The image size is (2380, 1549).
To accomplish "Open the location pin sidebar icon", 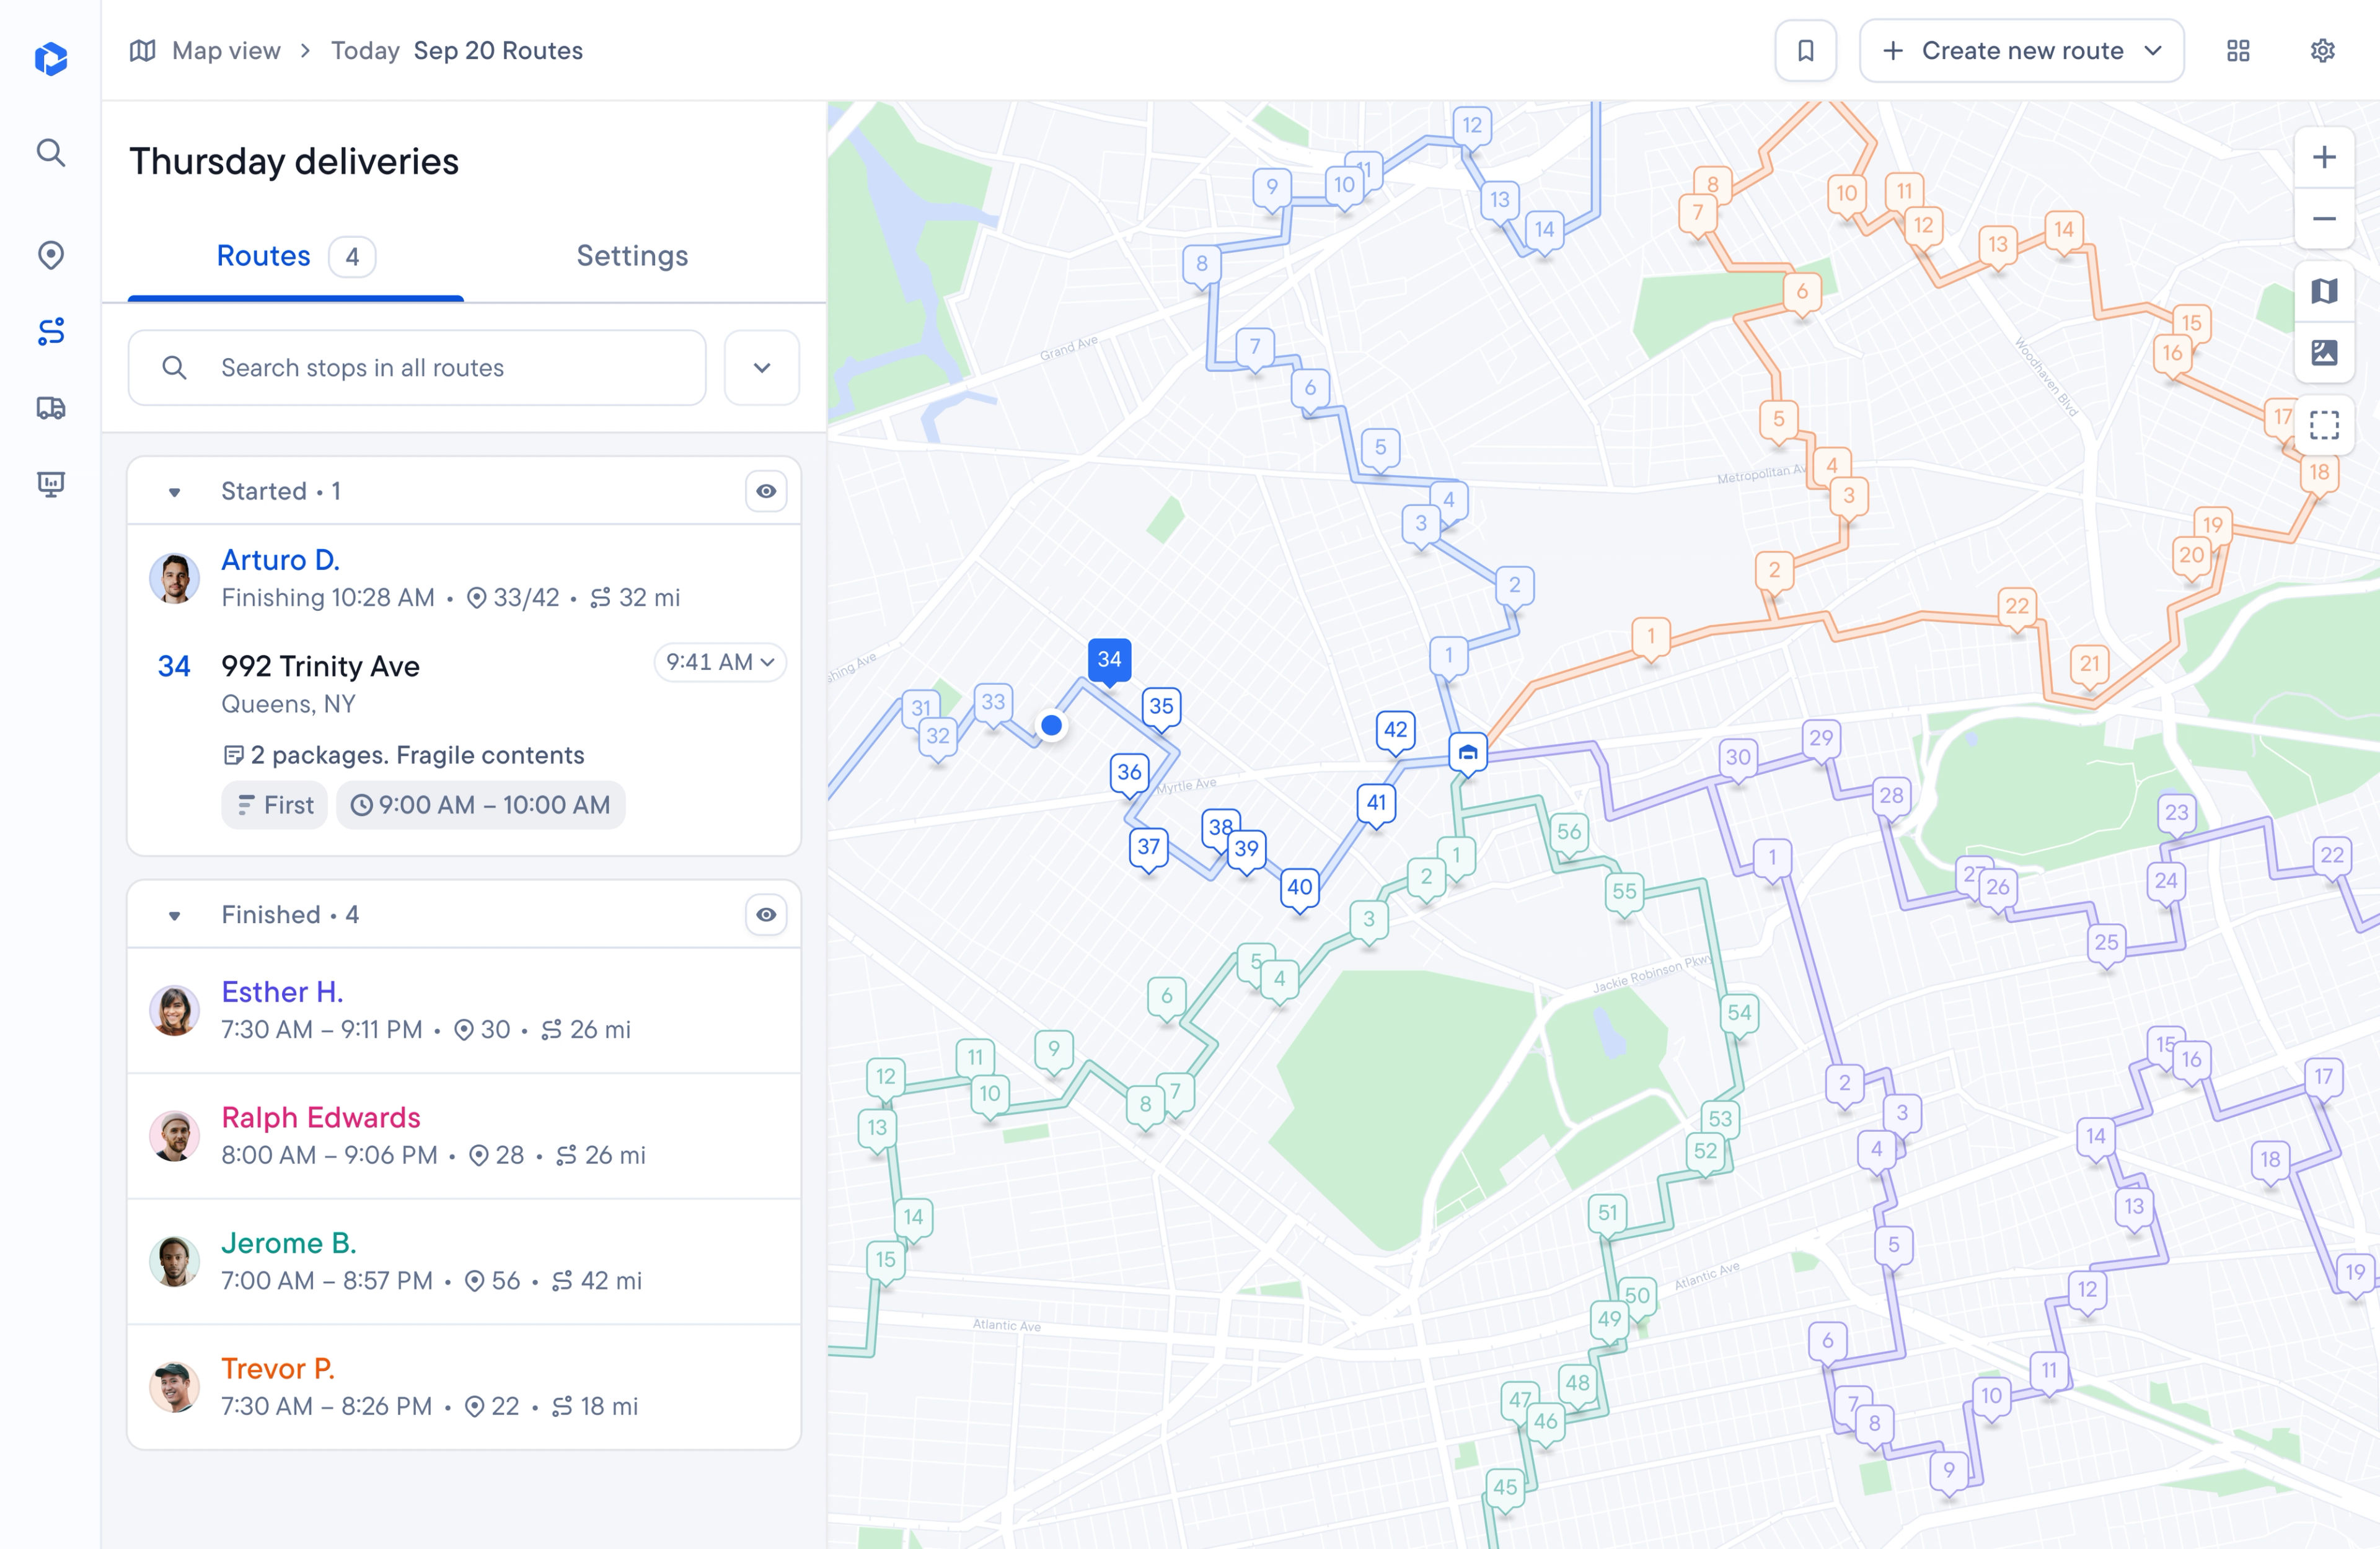I will click(51, 255).
